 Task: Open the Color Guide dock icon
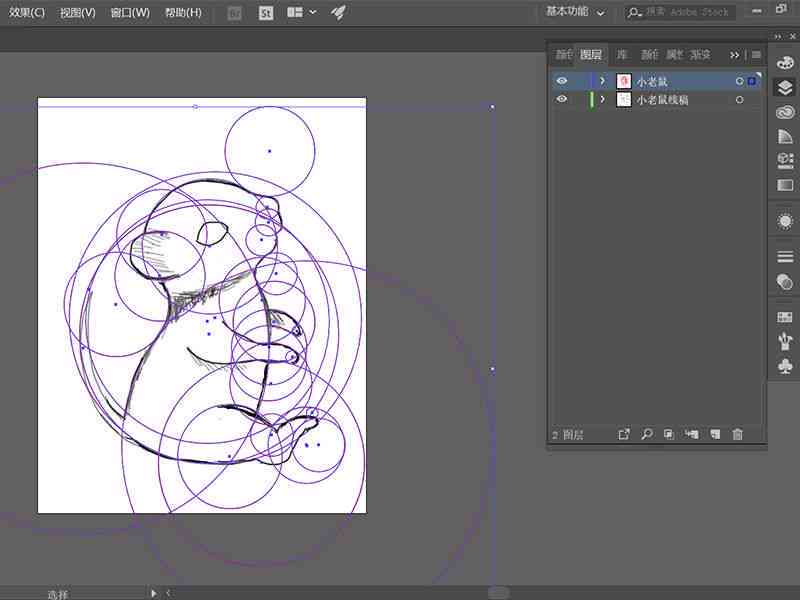(785, 136)
